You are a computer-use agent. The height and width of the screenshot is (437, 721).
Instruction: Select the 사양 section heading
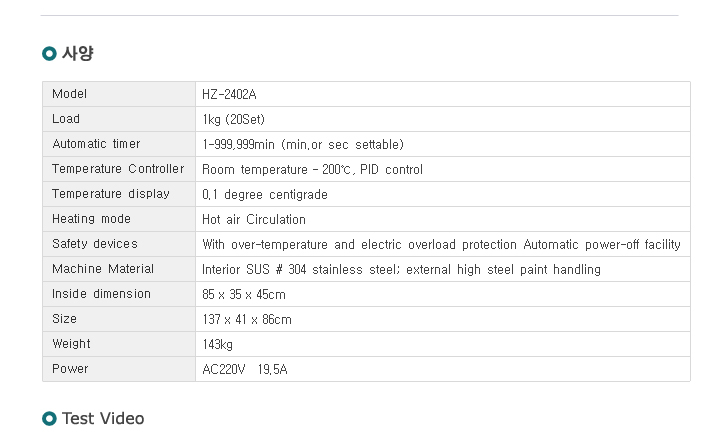[x=78, y=53]
